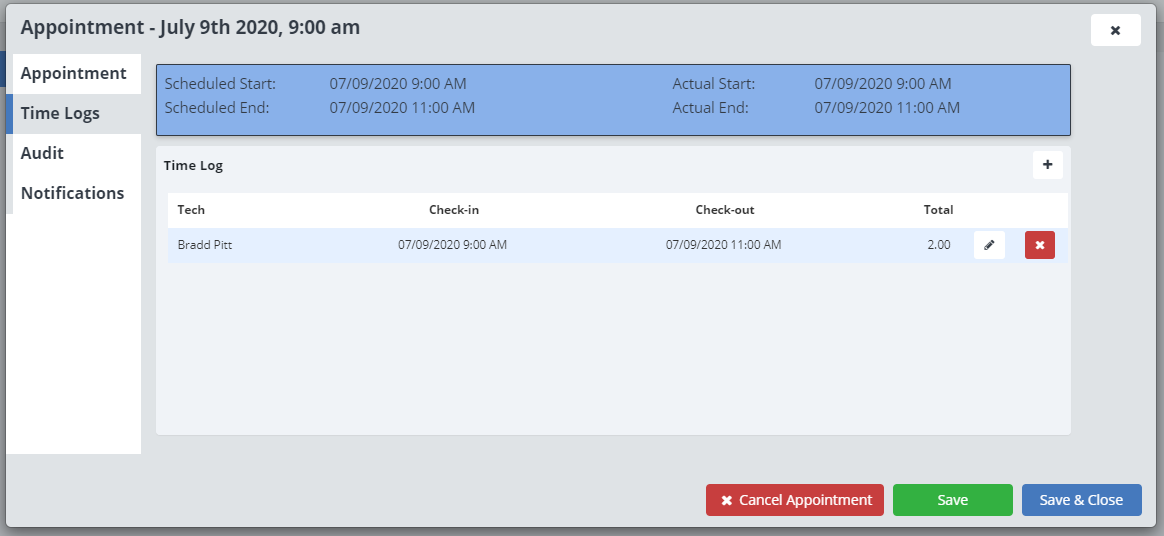The height and width of the screenshot is (536, 1164).
Task: Click the Check-out column header
Action: tap(724, 210)
